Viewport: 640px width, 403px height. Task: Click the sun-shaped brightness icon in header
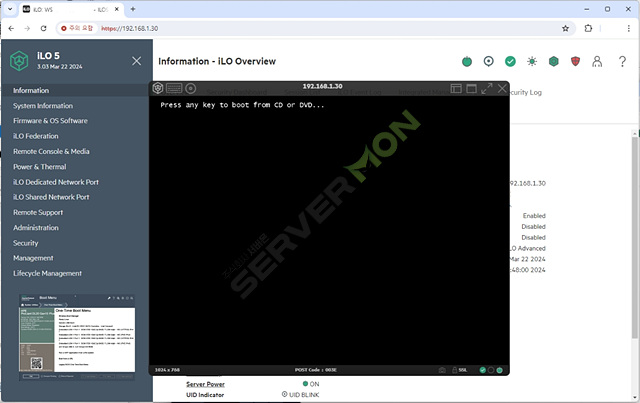532,61
